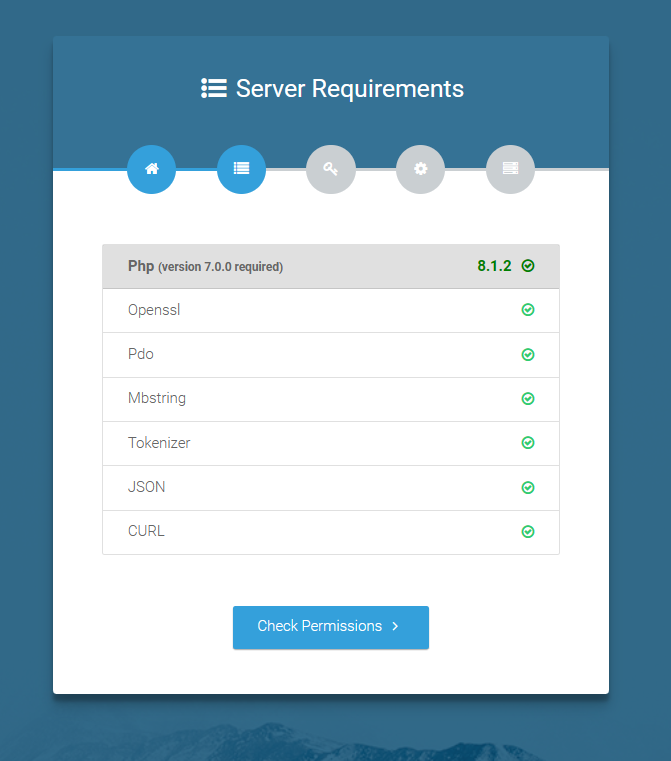This screenshot has width=671, height=761.
Task: Select the Php version 7.0.0 required label
Action: coord(205,266)
